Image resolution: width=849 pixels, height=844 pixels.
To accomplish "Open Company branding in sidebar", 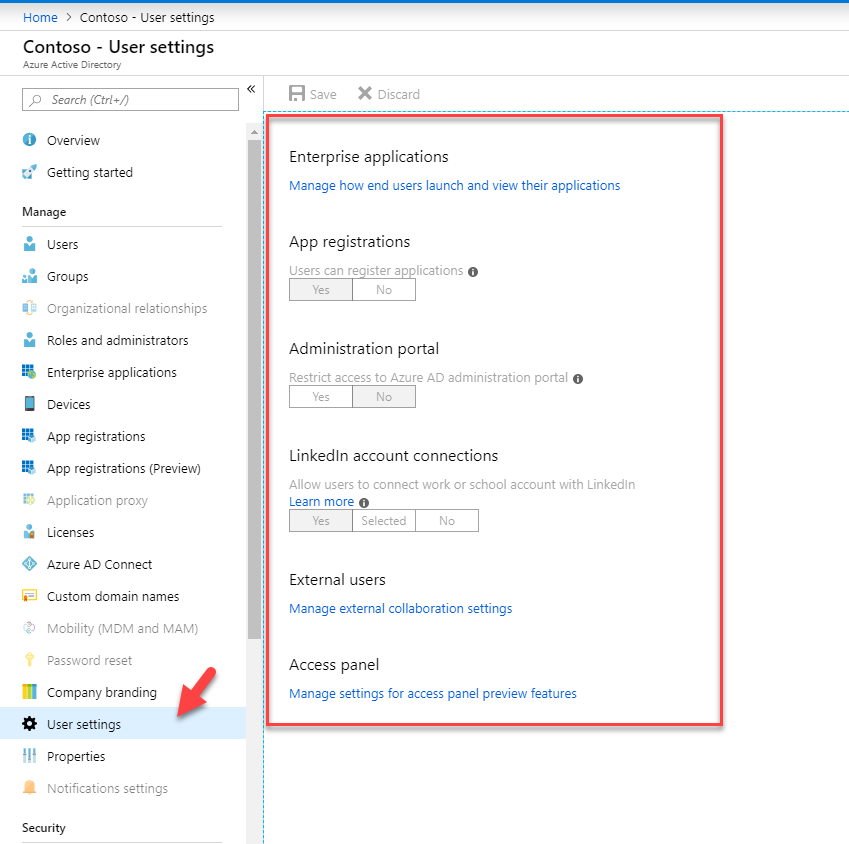I will click(101, 692).
